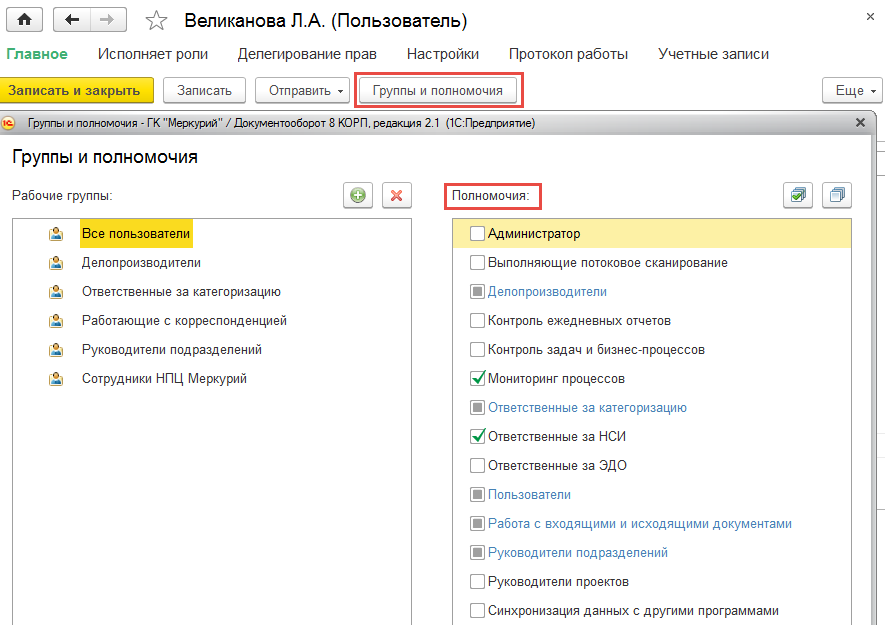Enable the Ответственные за ЭДО checkbox
Image resolution: width=885 pixels, height=625 pixels.
click(477, 465)
